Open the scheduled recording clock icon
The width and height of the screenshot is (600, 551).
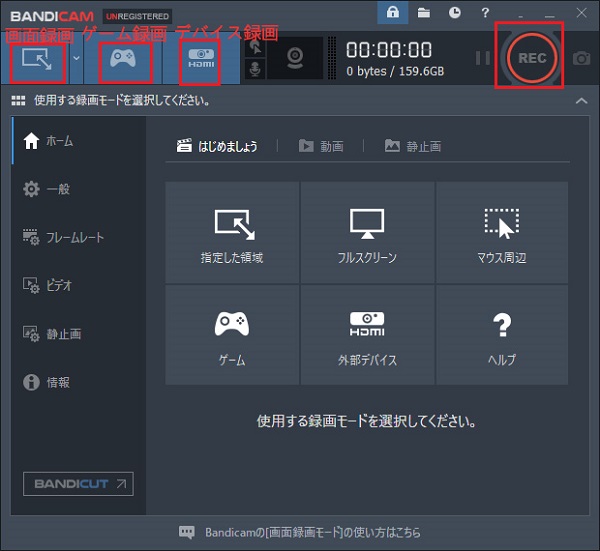455,13
